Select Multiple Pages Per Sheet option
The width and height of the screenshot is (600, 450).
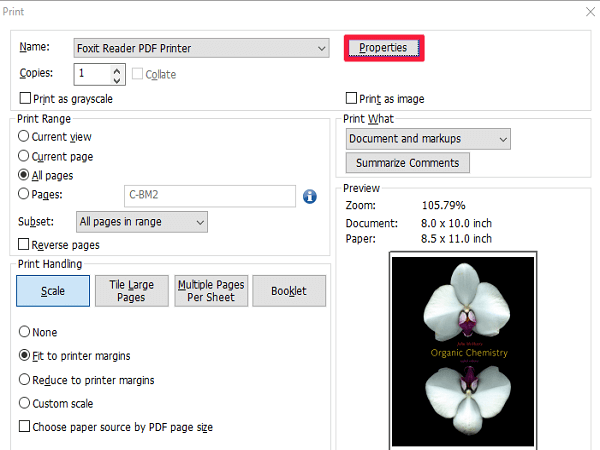point(211,291)
